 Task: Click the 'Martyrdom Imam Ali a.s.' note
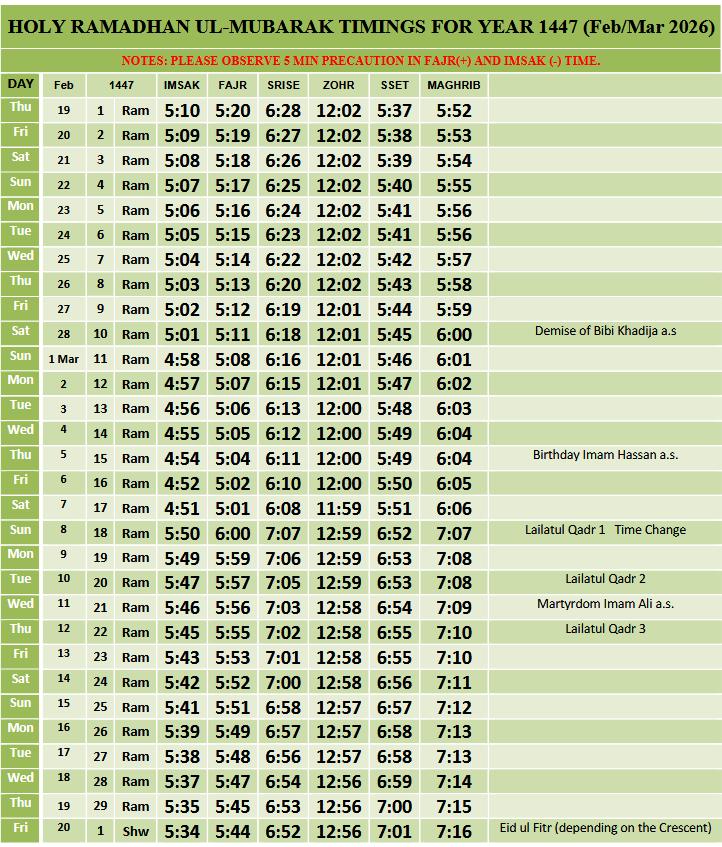605,603
